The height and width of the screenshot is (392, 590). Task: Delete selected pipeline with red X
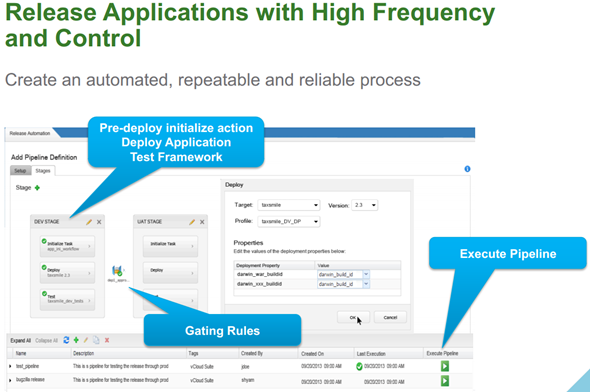coord(107,340)
